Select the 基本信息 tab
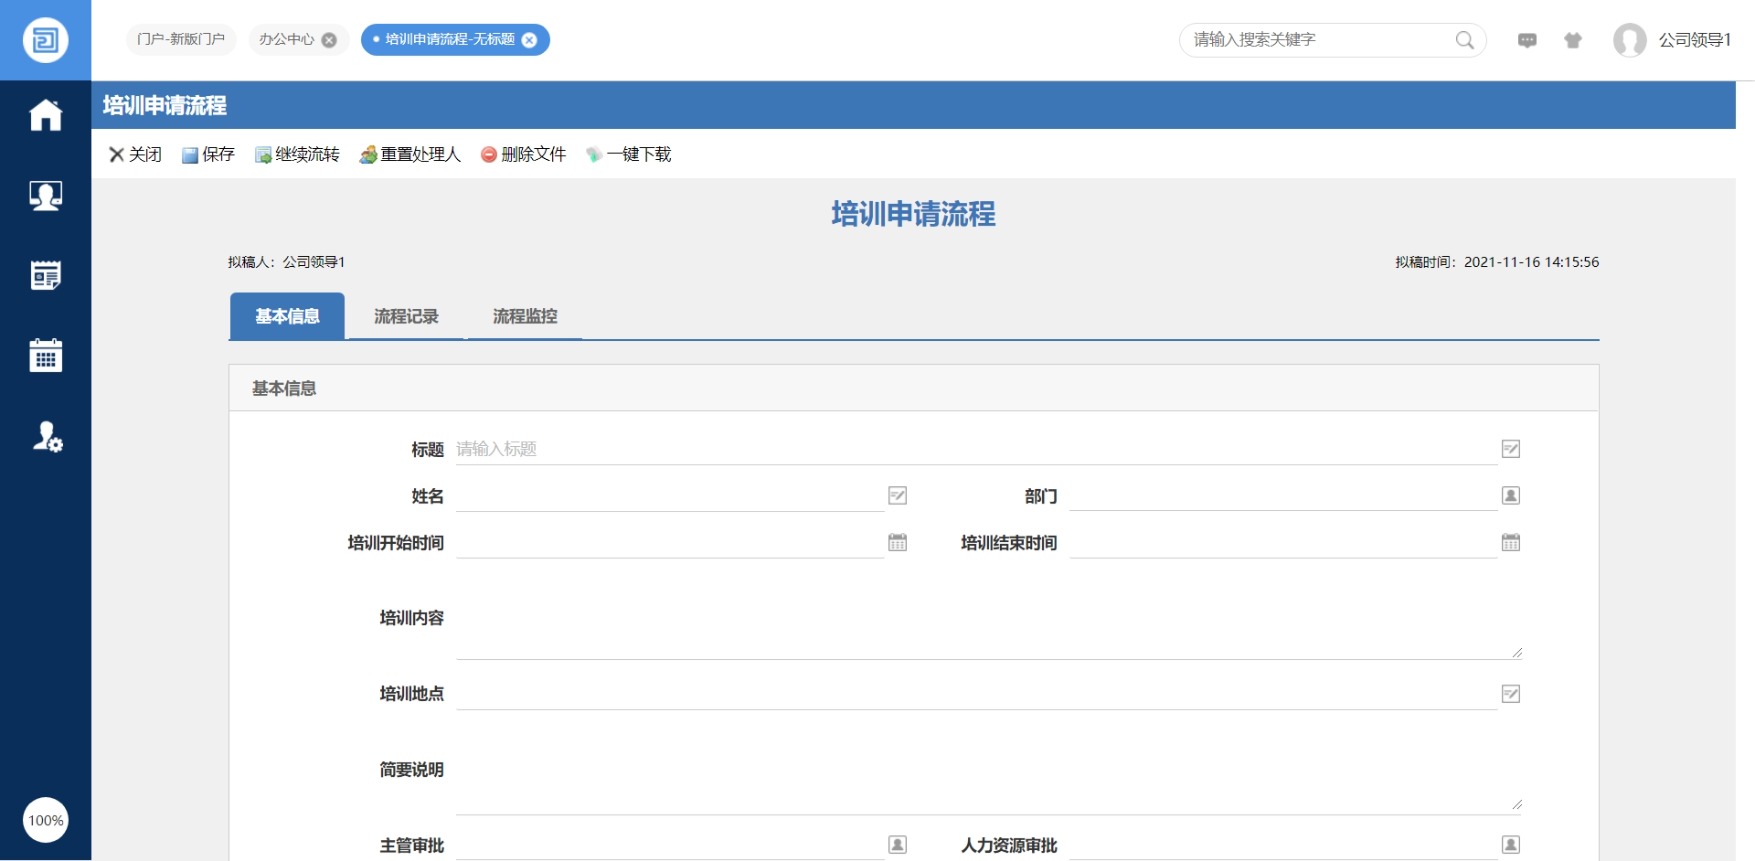The image size is (1755, 861). point(287,316)
